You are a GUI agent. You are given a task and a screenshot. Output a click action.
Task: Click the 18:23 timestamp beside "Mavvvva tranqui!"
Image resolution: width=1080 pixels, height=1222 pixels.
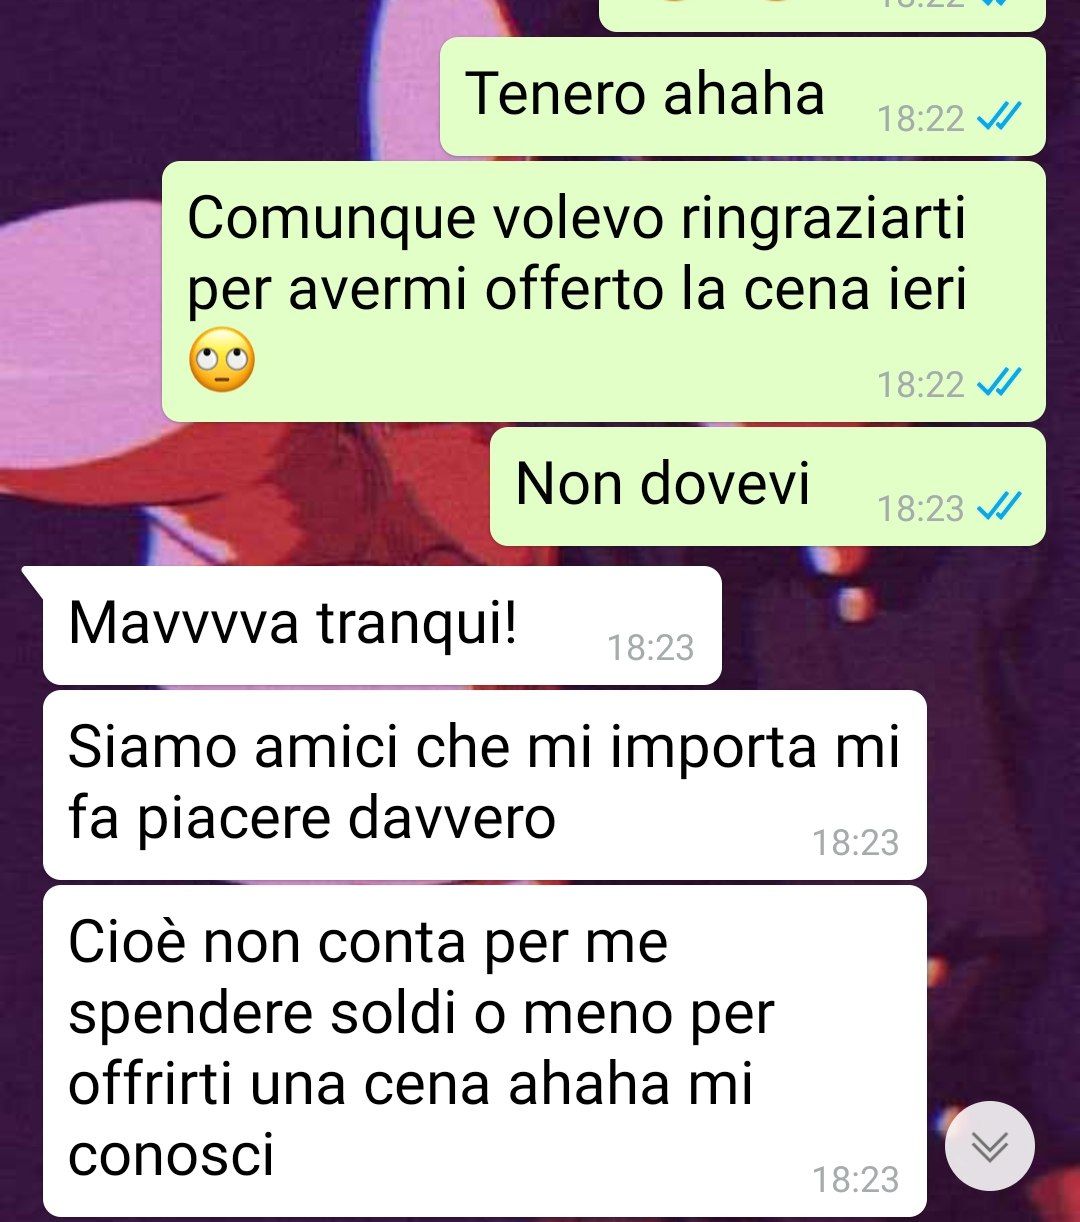pyautogui.click(x=651, y=648)
